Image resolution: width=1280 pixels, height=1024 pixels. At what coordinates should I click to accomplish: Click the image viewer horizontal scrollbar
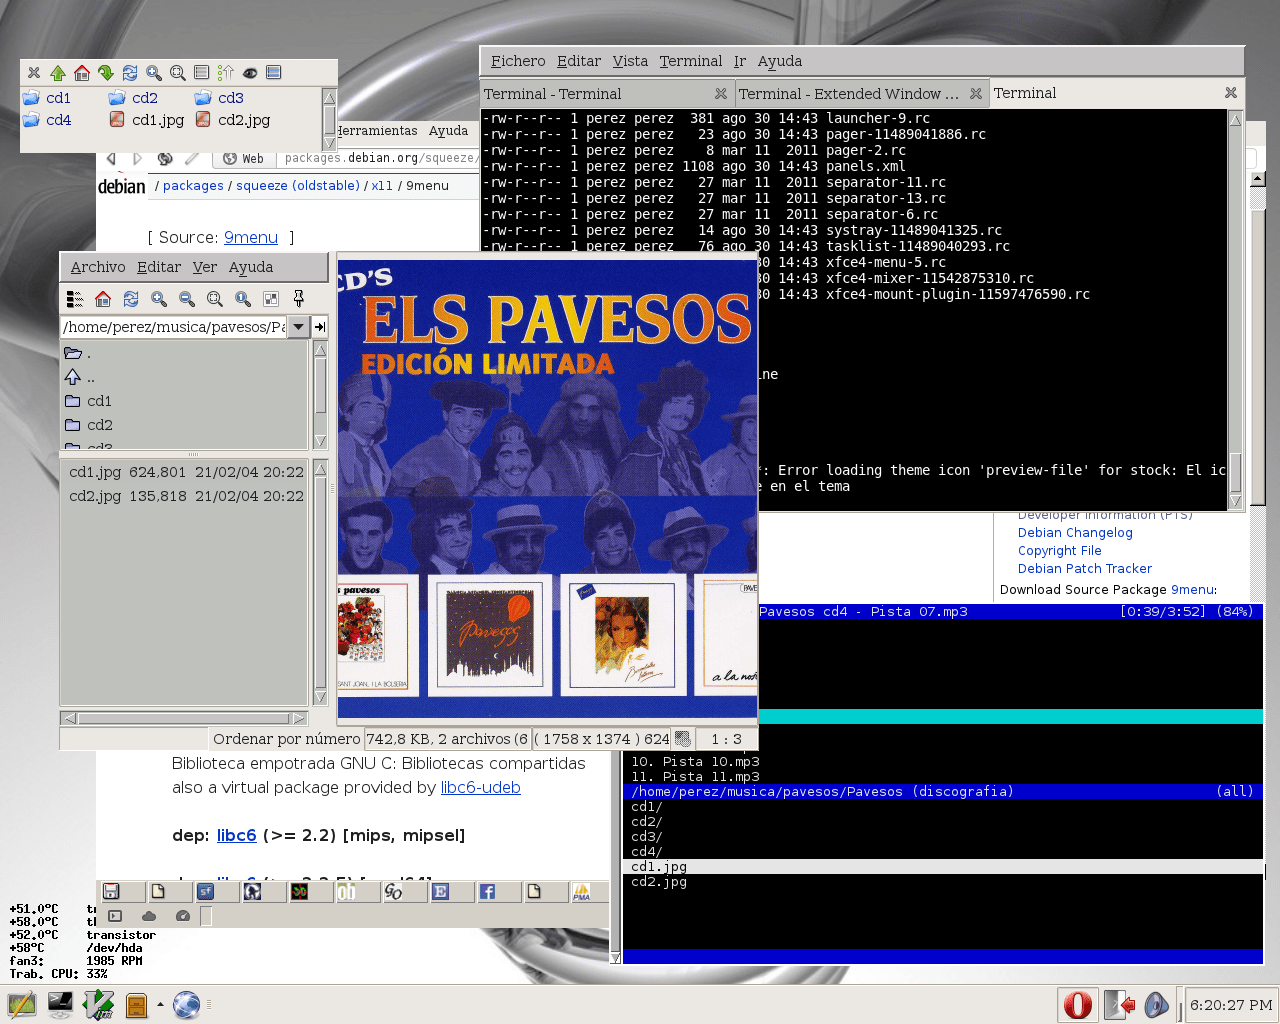tap(184, 718)
